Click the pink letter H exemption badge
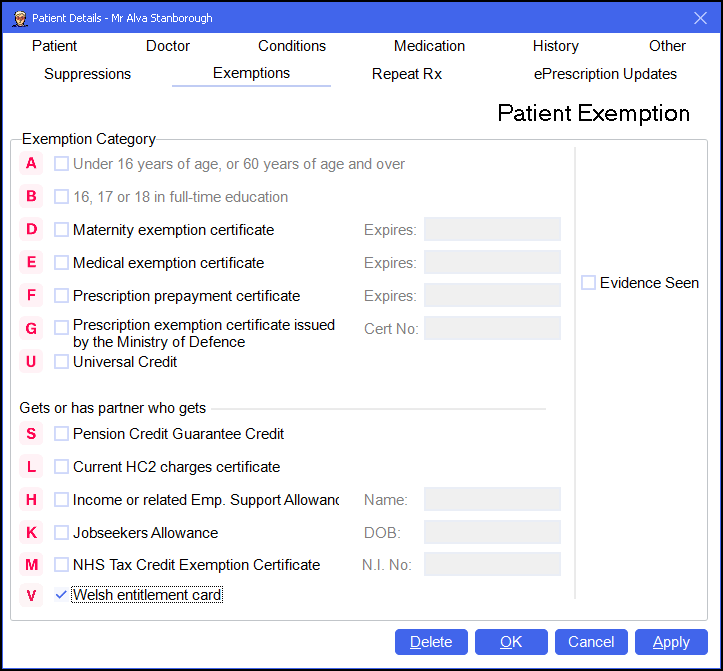The width and height of the screenshot is (723, 671). 32,500
